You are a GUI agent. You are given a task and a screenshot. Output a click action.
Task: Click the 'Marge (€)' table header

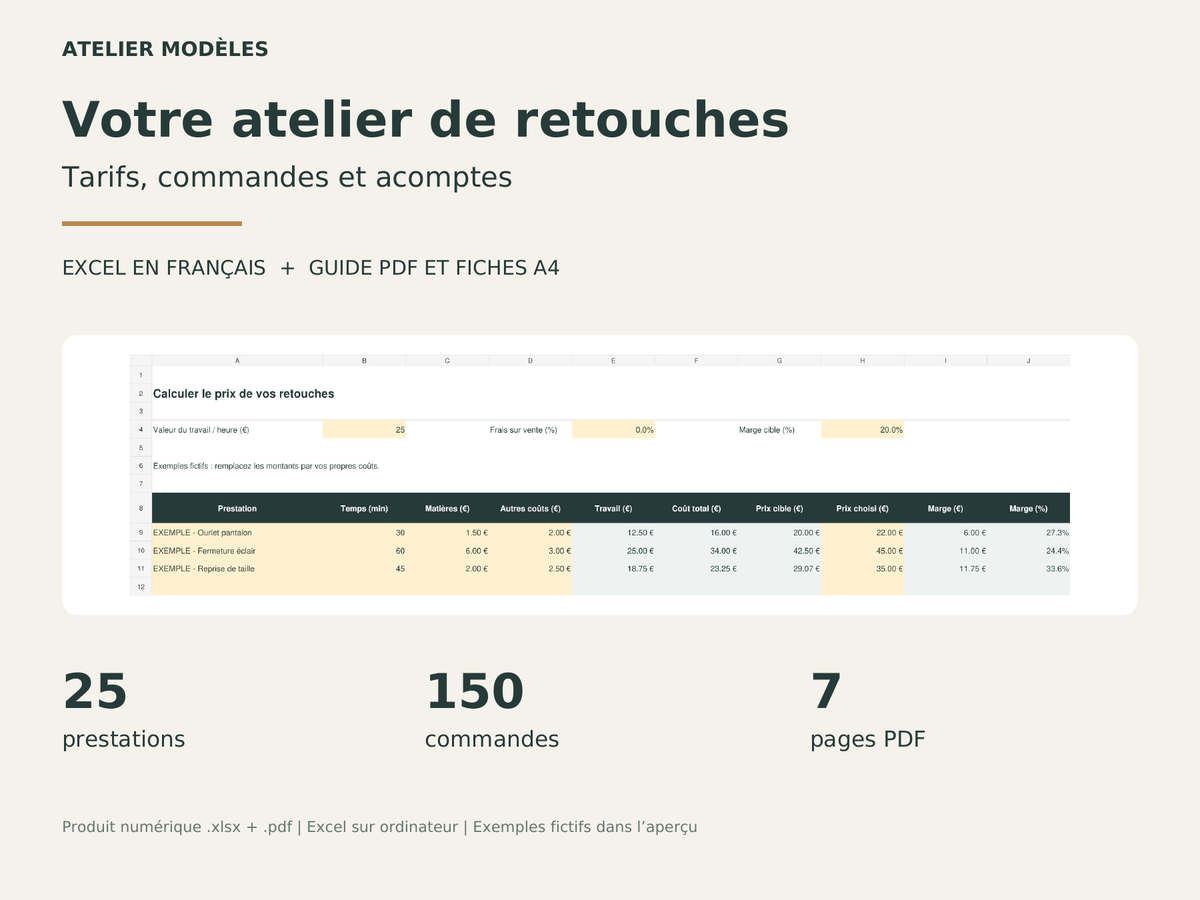coord(945,509)
